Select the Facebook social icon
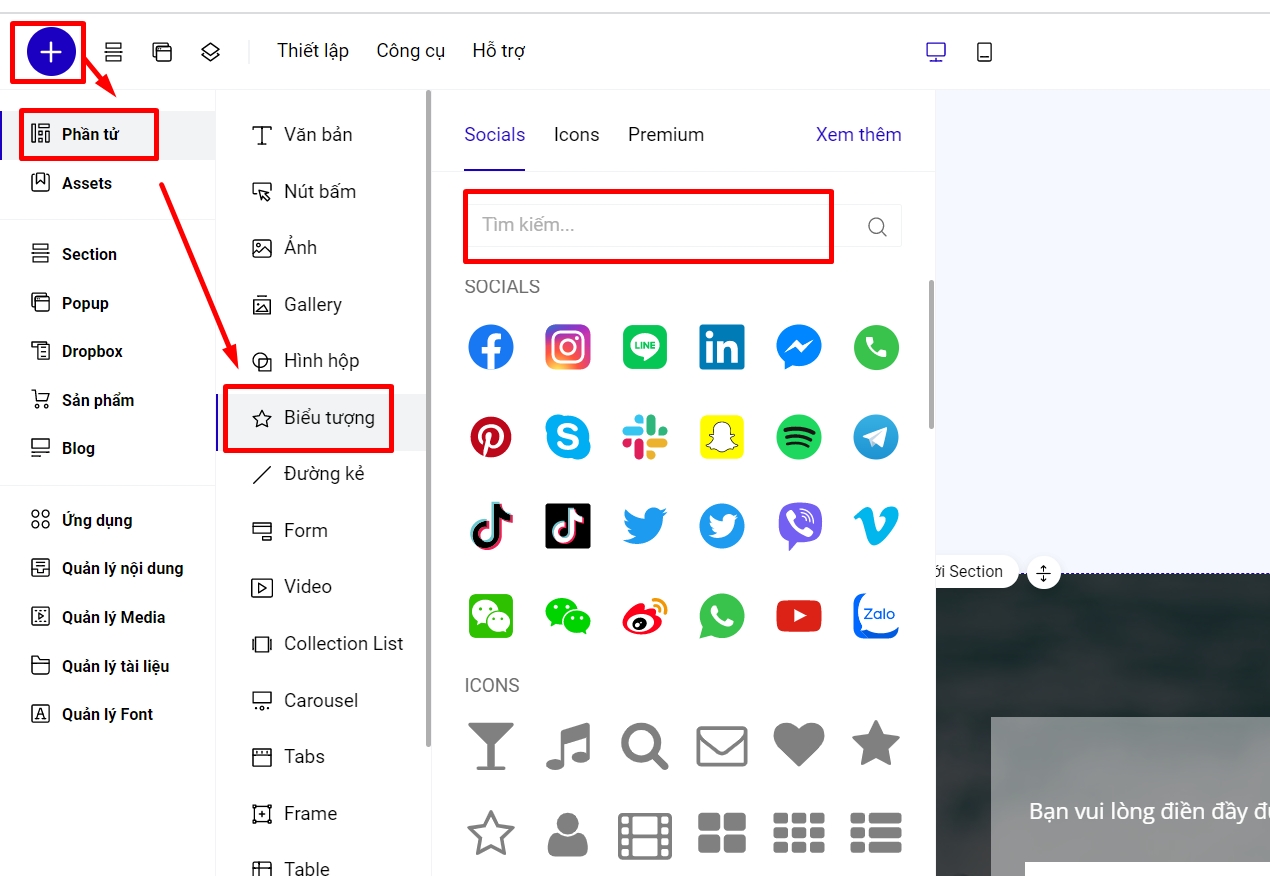 pos(491,348)
